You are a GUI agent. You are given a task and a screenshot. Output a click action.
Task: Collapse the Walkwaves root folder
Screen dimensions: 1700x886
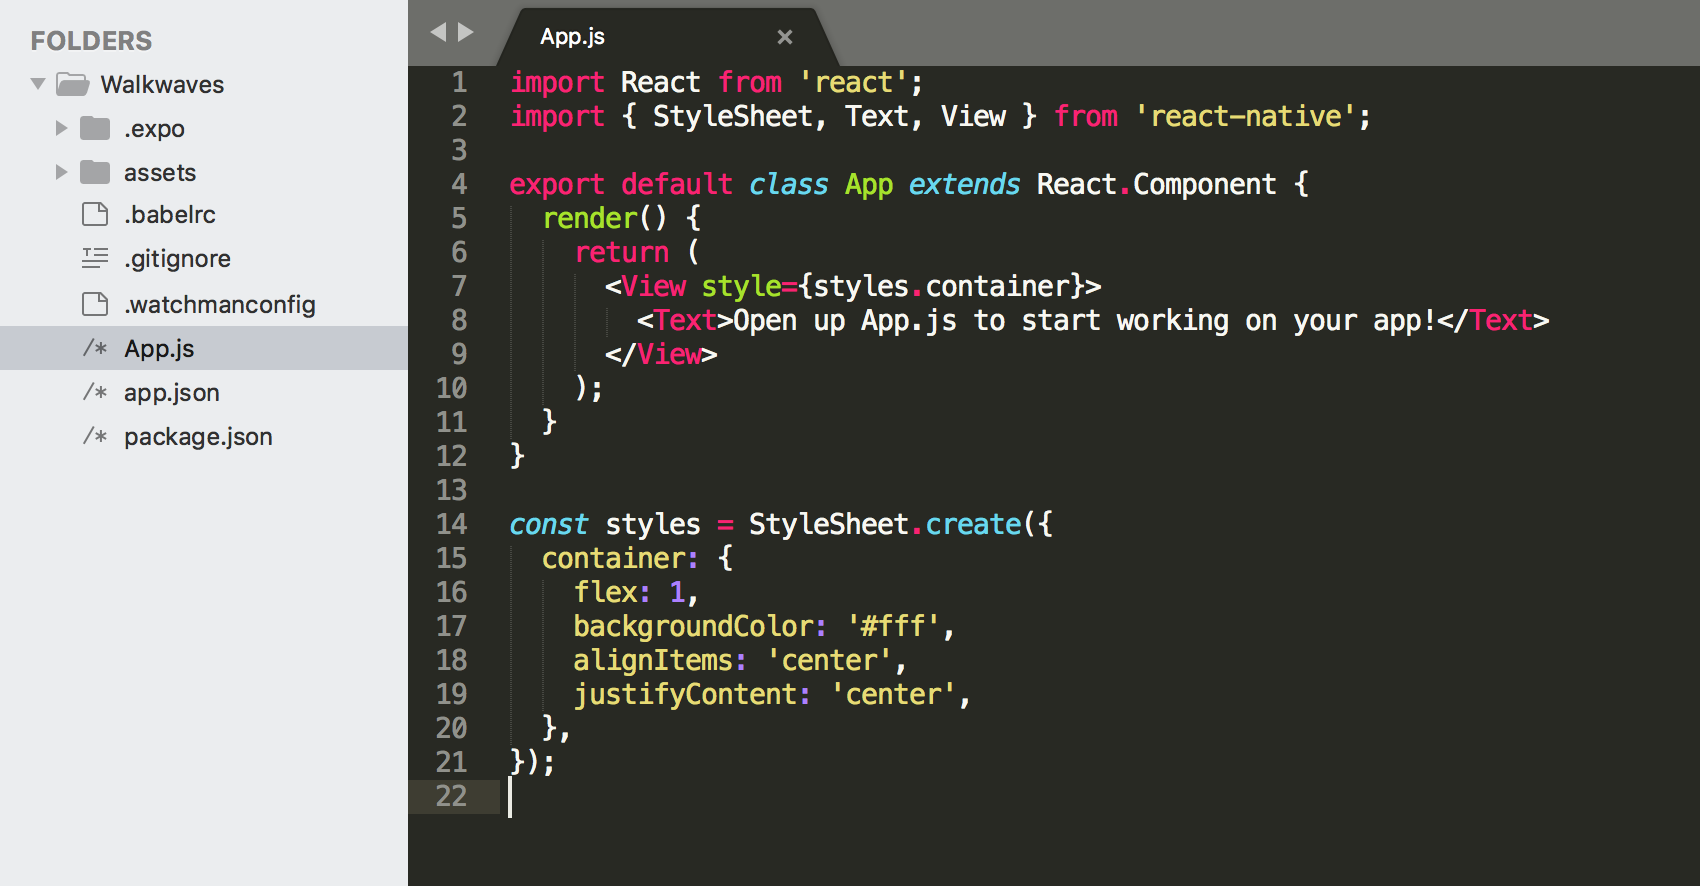(x=38, y=84)
